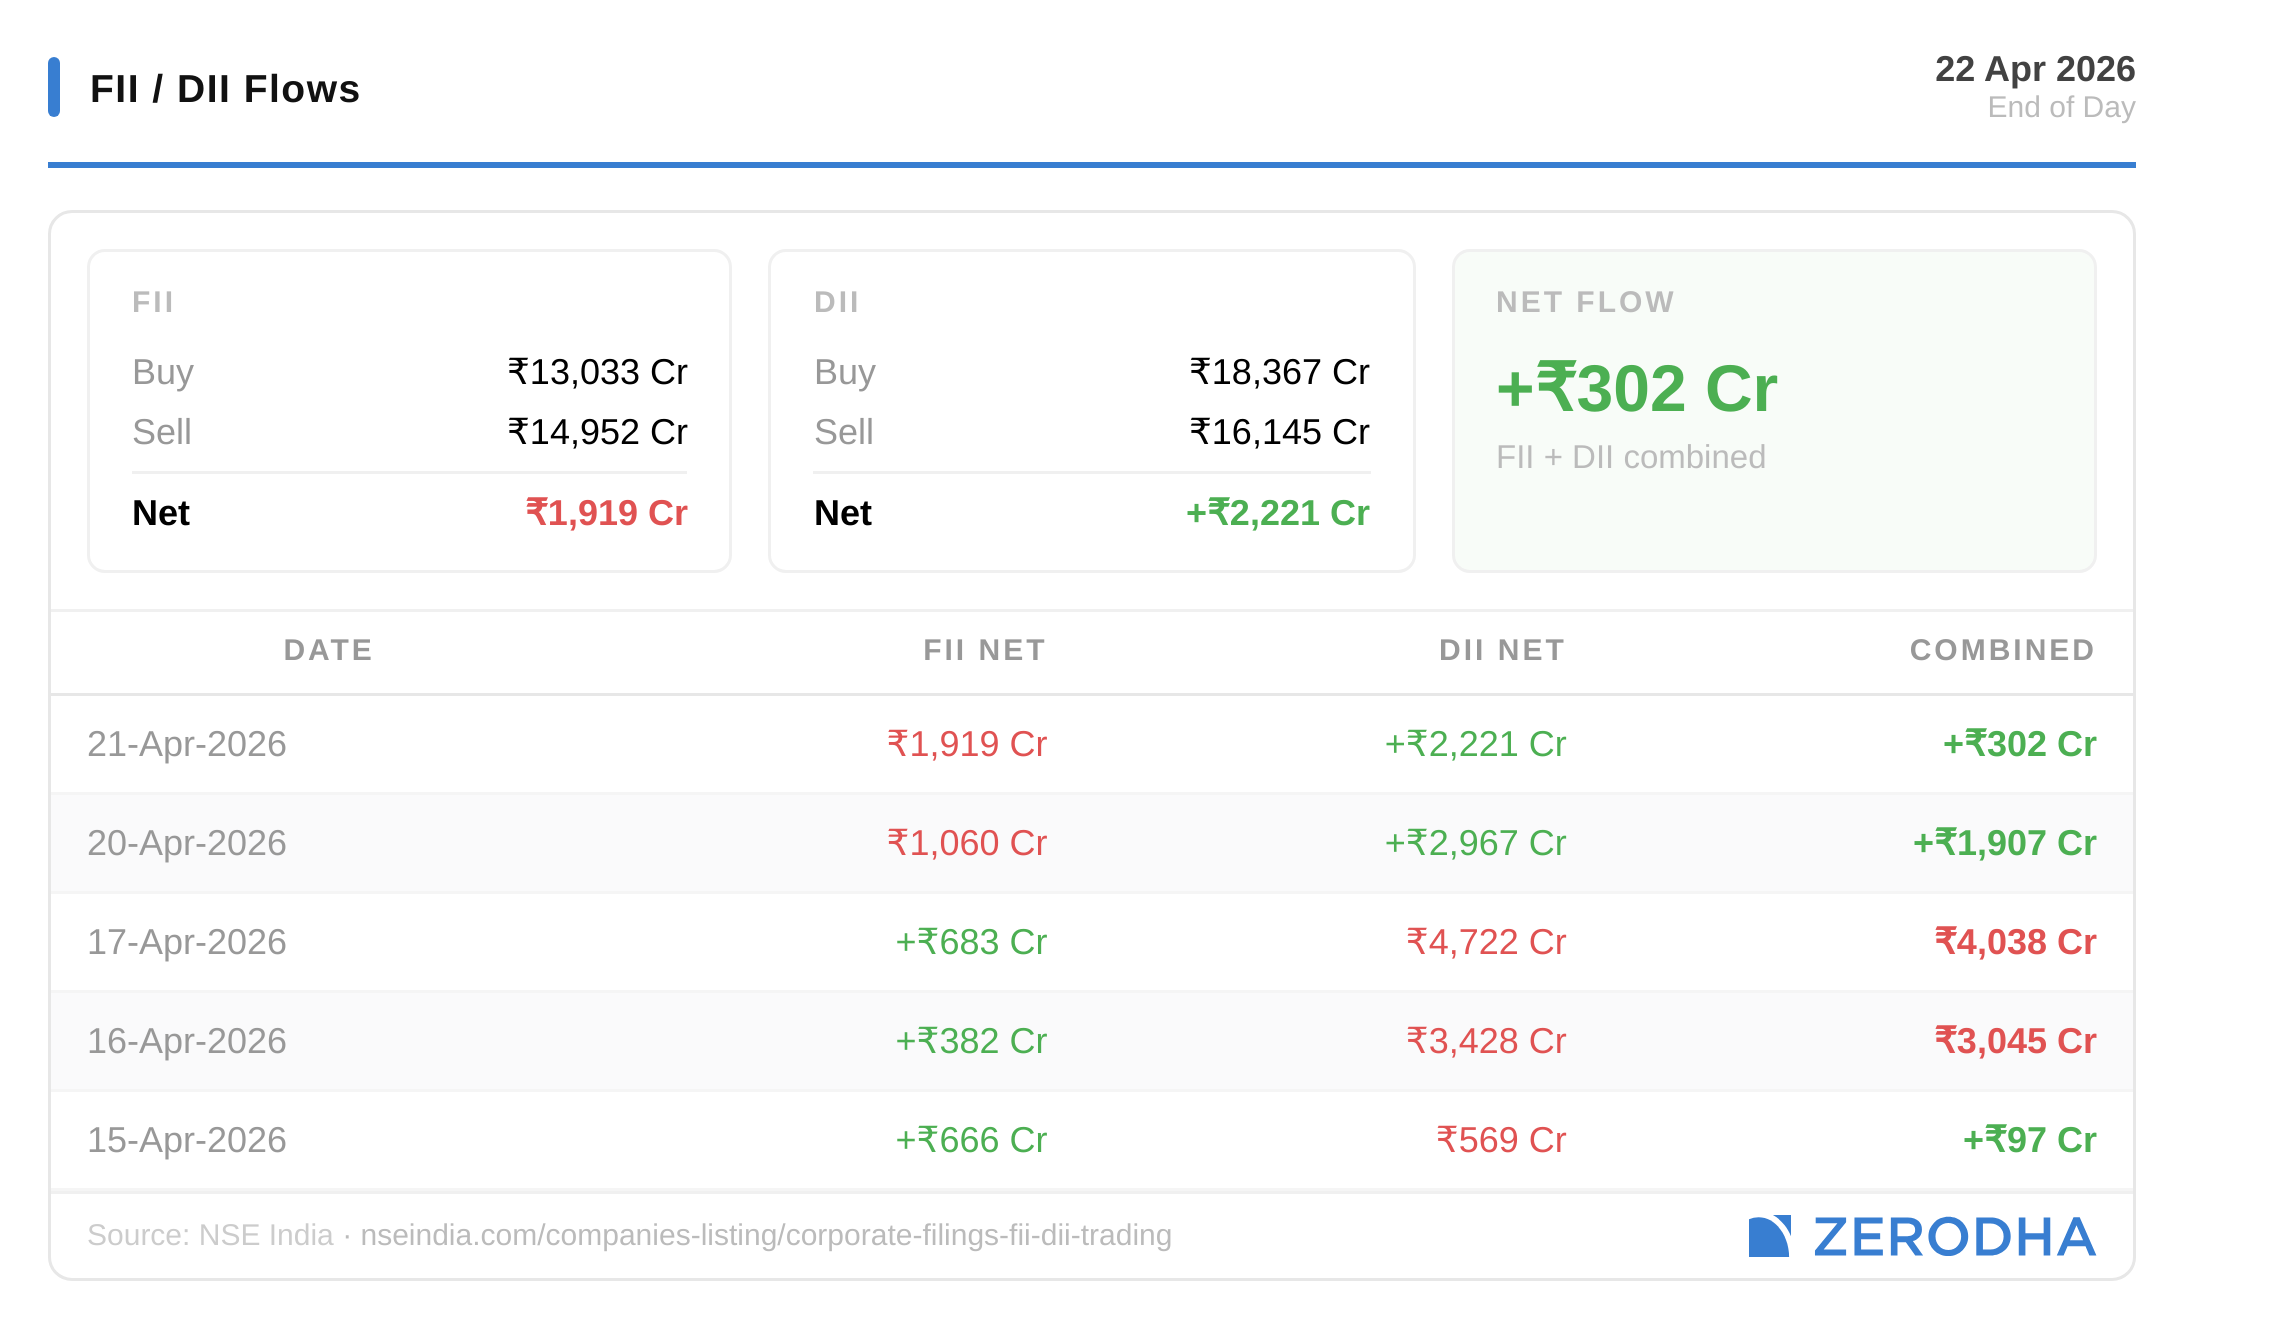
Task: Click the 17-Apr-2026 table row date
Action: coord(187,942)
